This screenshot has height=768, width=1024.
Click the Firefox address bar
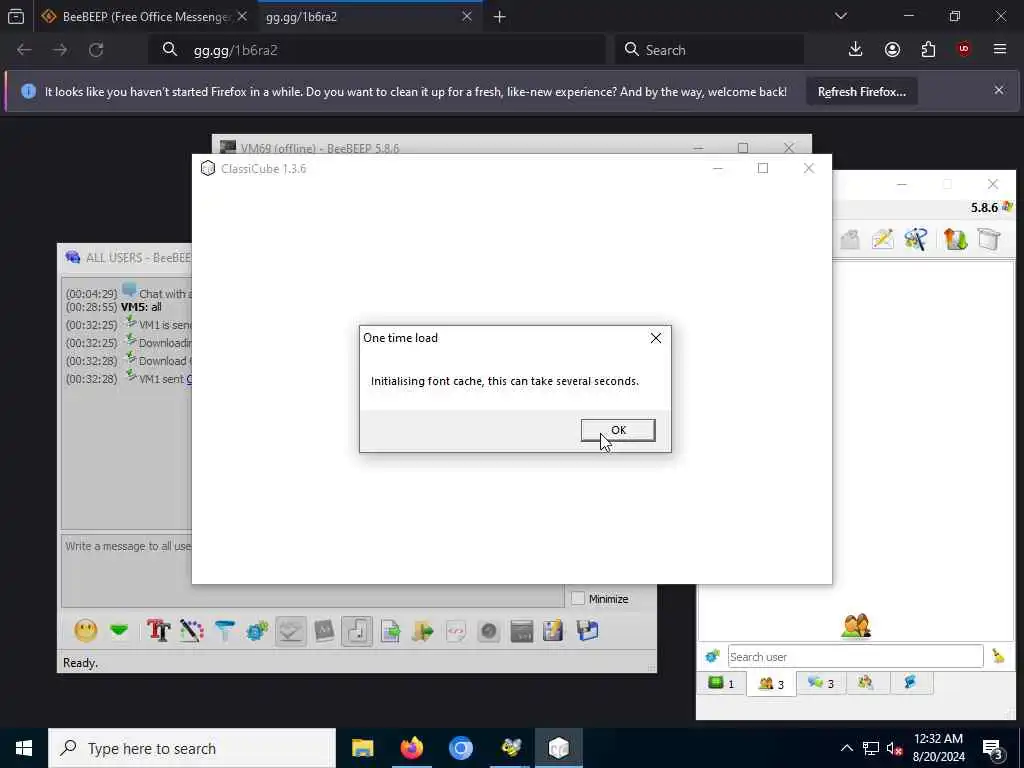tap(377, 50)
